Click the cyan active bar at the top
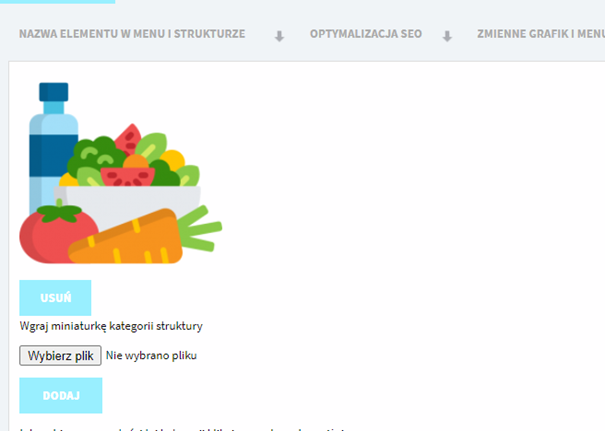The height and width of the screenshot is (431, 605). click(57, 2)
